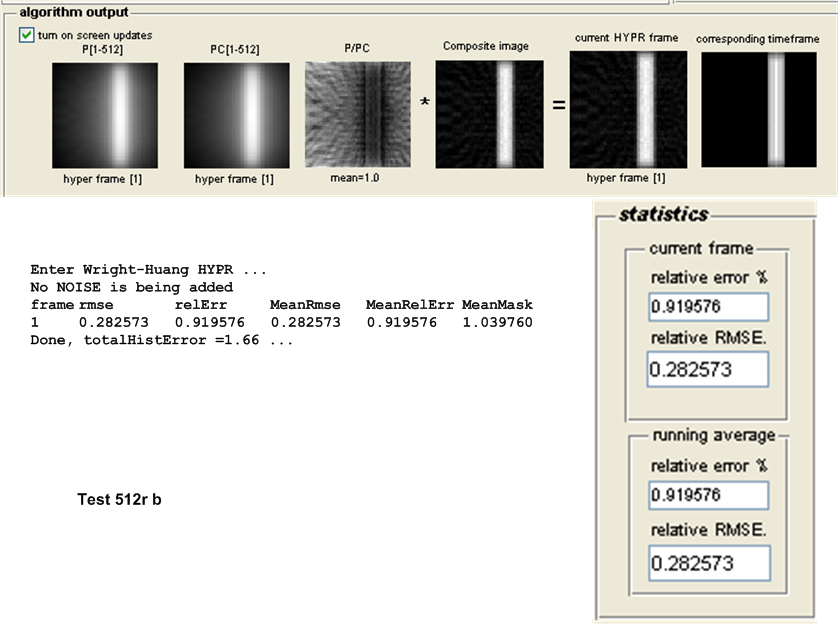
Task: Select the current HYPR frame image
Action: 628,111
